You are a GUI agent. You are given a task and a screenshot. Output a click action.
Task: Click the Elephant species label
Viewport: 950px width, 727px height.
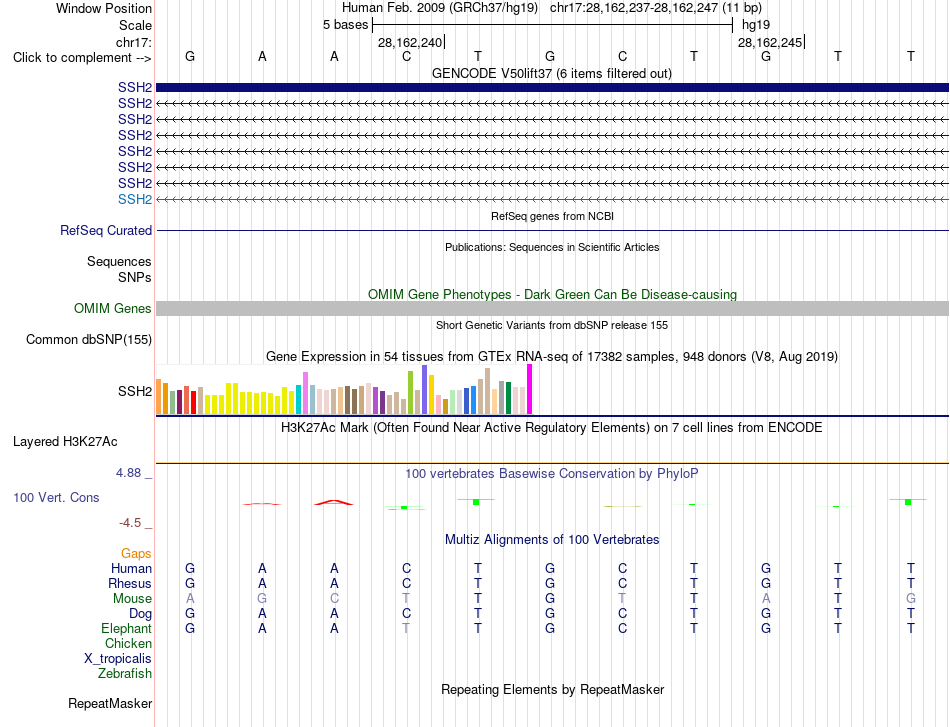(x=126, y=628)
